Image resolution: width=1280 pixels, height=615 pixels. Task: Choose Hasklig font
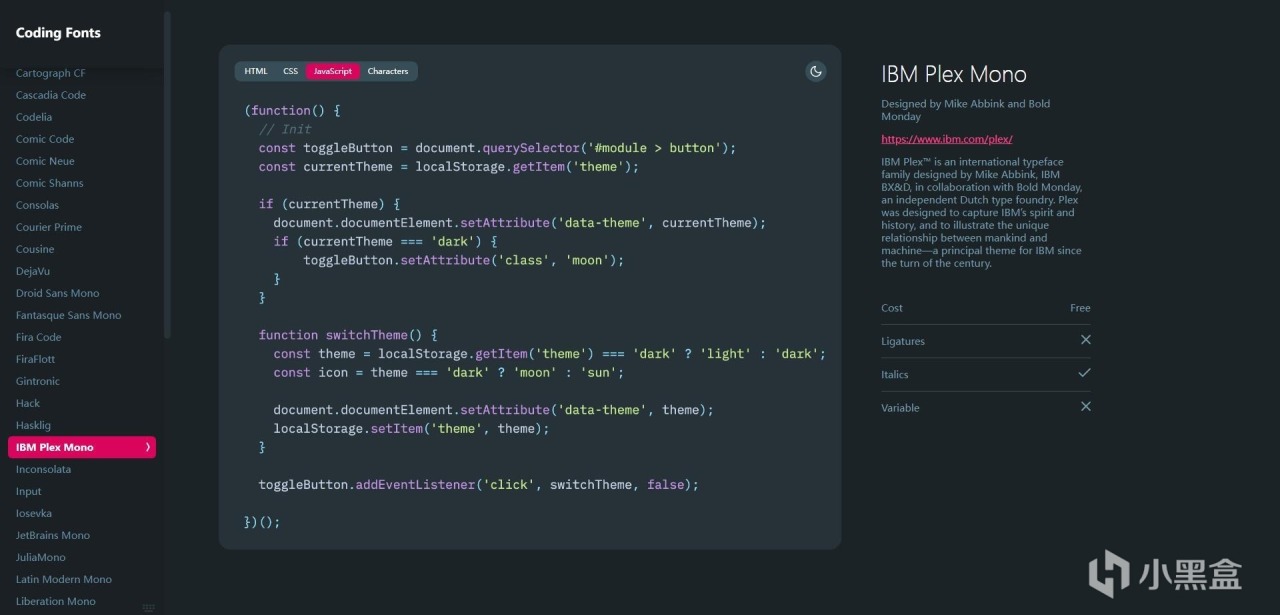[x=33, y=425]
